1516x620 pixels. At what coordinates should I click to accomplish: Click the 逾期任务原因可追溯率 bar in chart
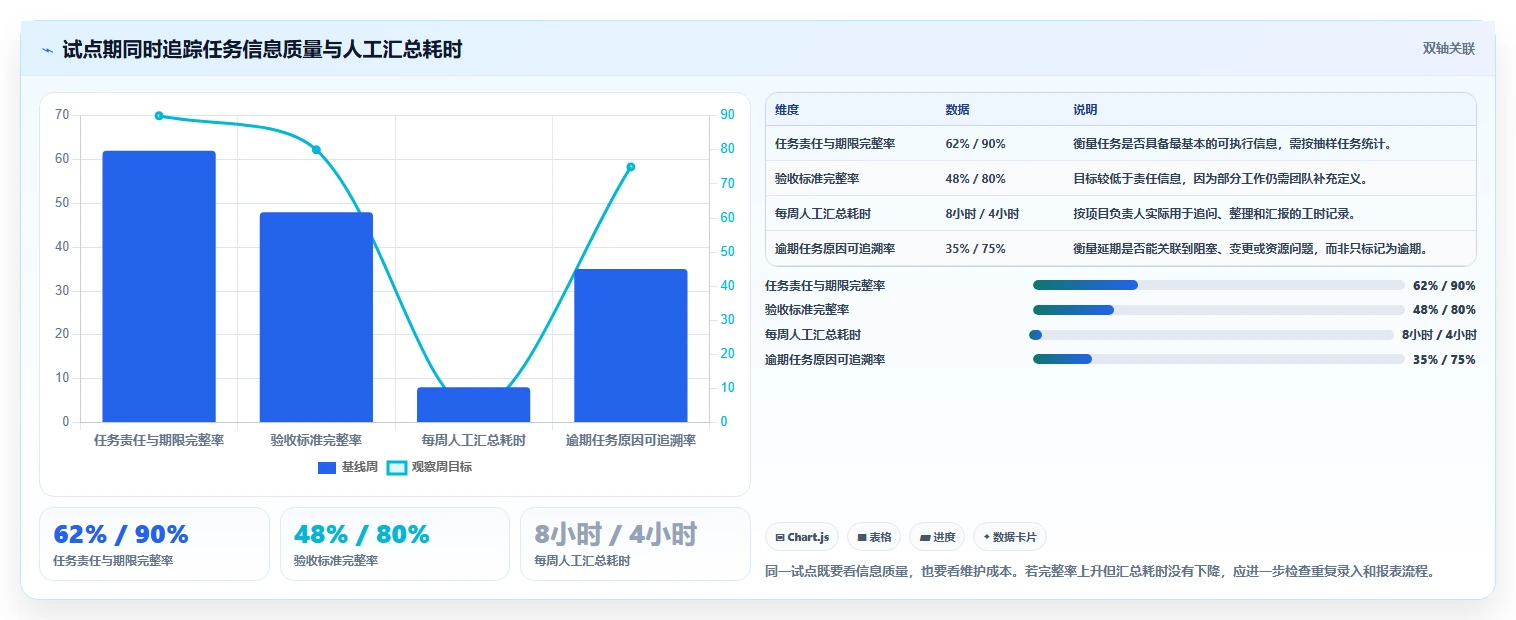pyautogui.click(x=631, y=345)
